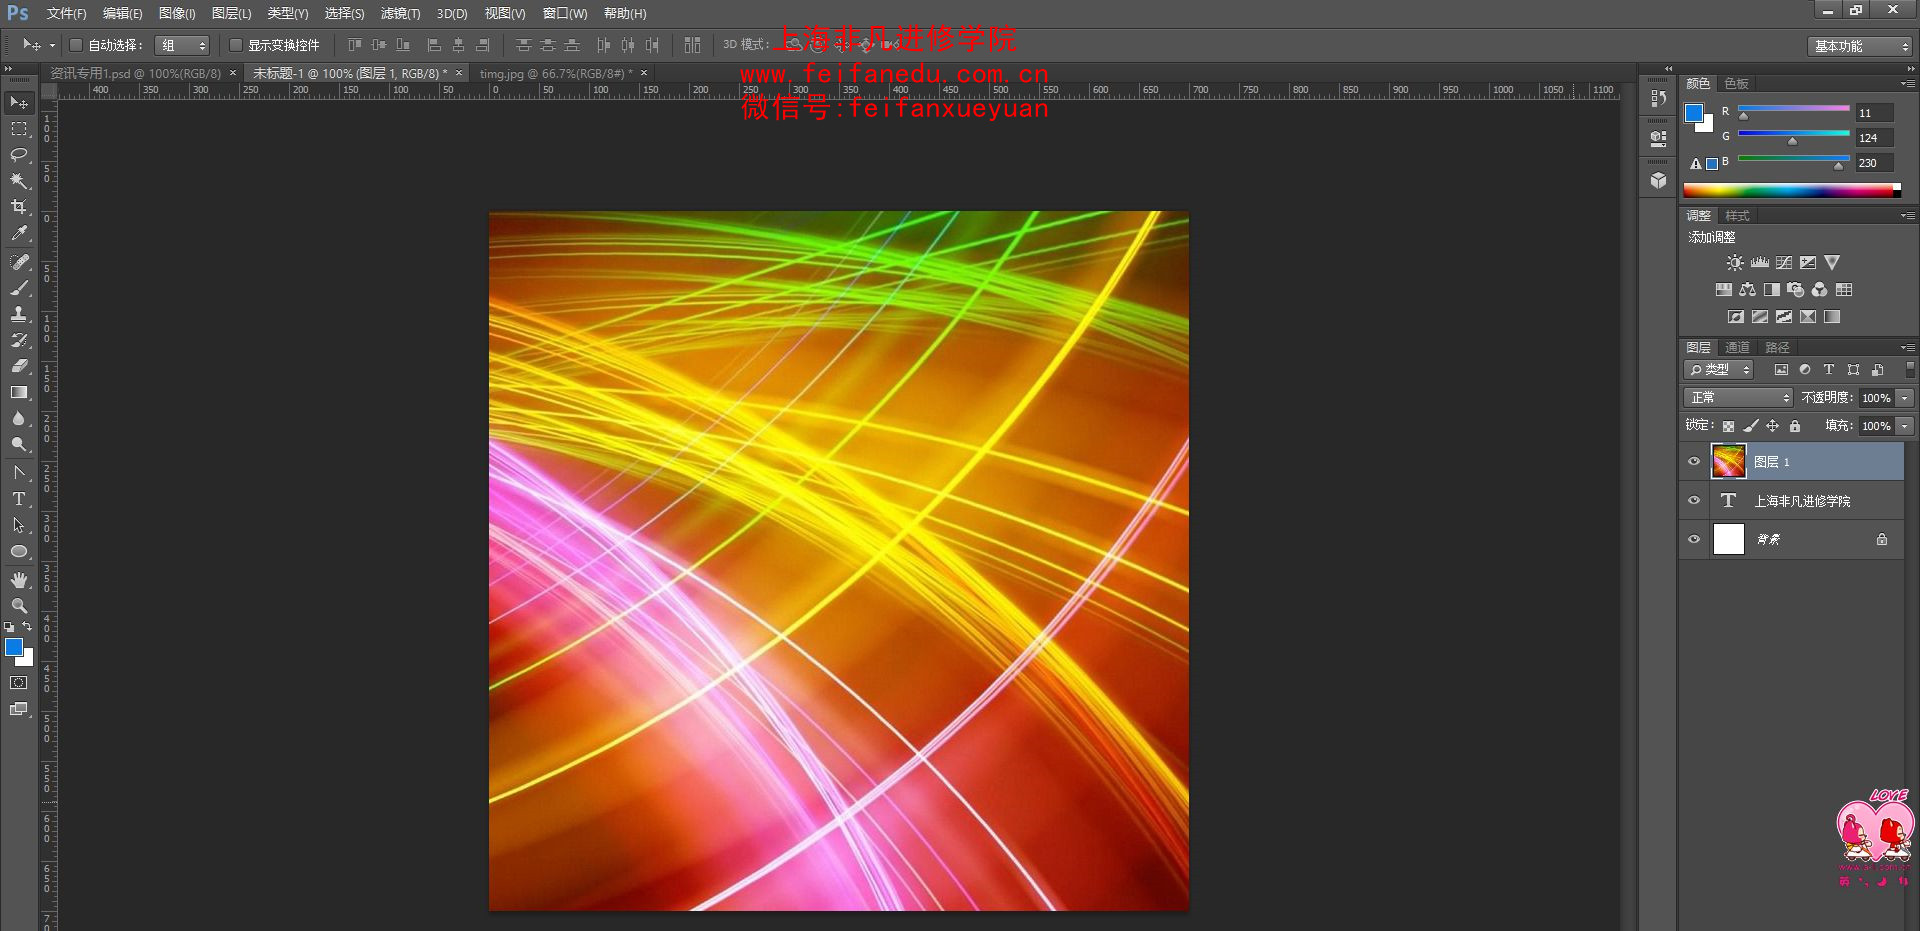Select the Path Selection tool

click(x=19, y=525)
